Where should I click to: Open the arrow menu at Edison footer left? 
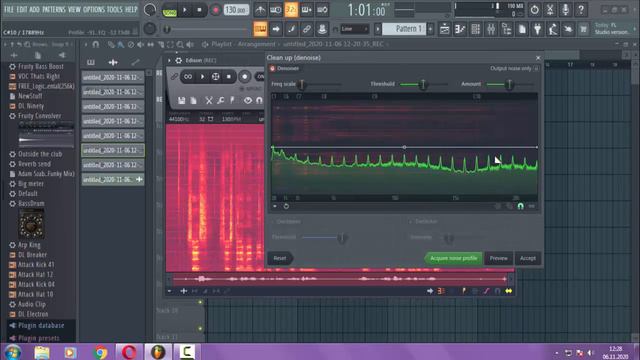click(169, 291)
